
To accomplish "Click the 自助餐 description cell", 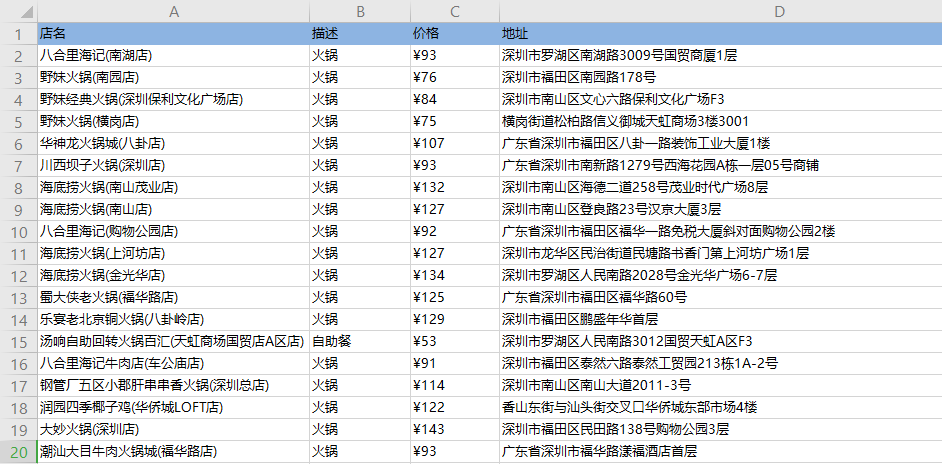I will (360, 342).
